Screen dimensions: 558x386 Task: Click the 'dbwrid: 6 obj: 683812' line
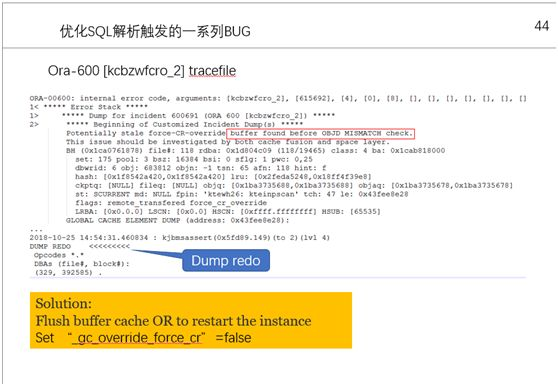[201, 168]
